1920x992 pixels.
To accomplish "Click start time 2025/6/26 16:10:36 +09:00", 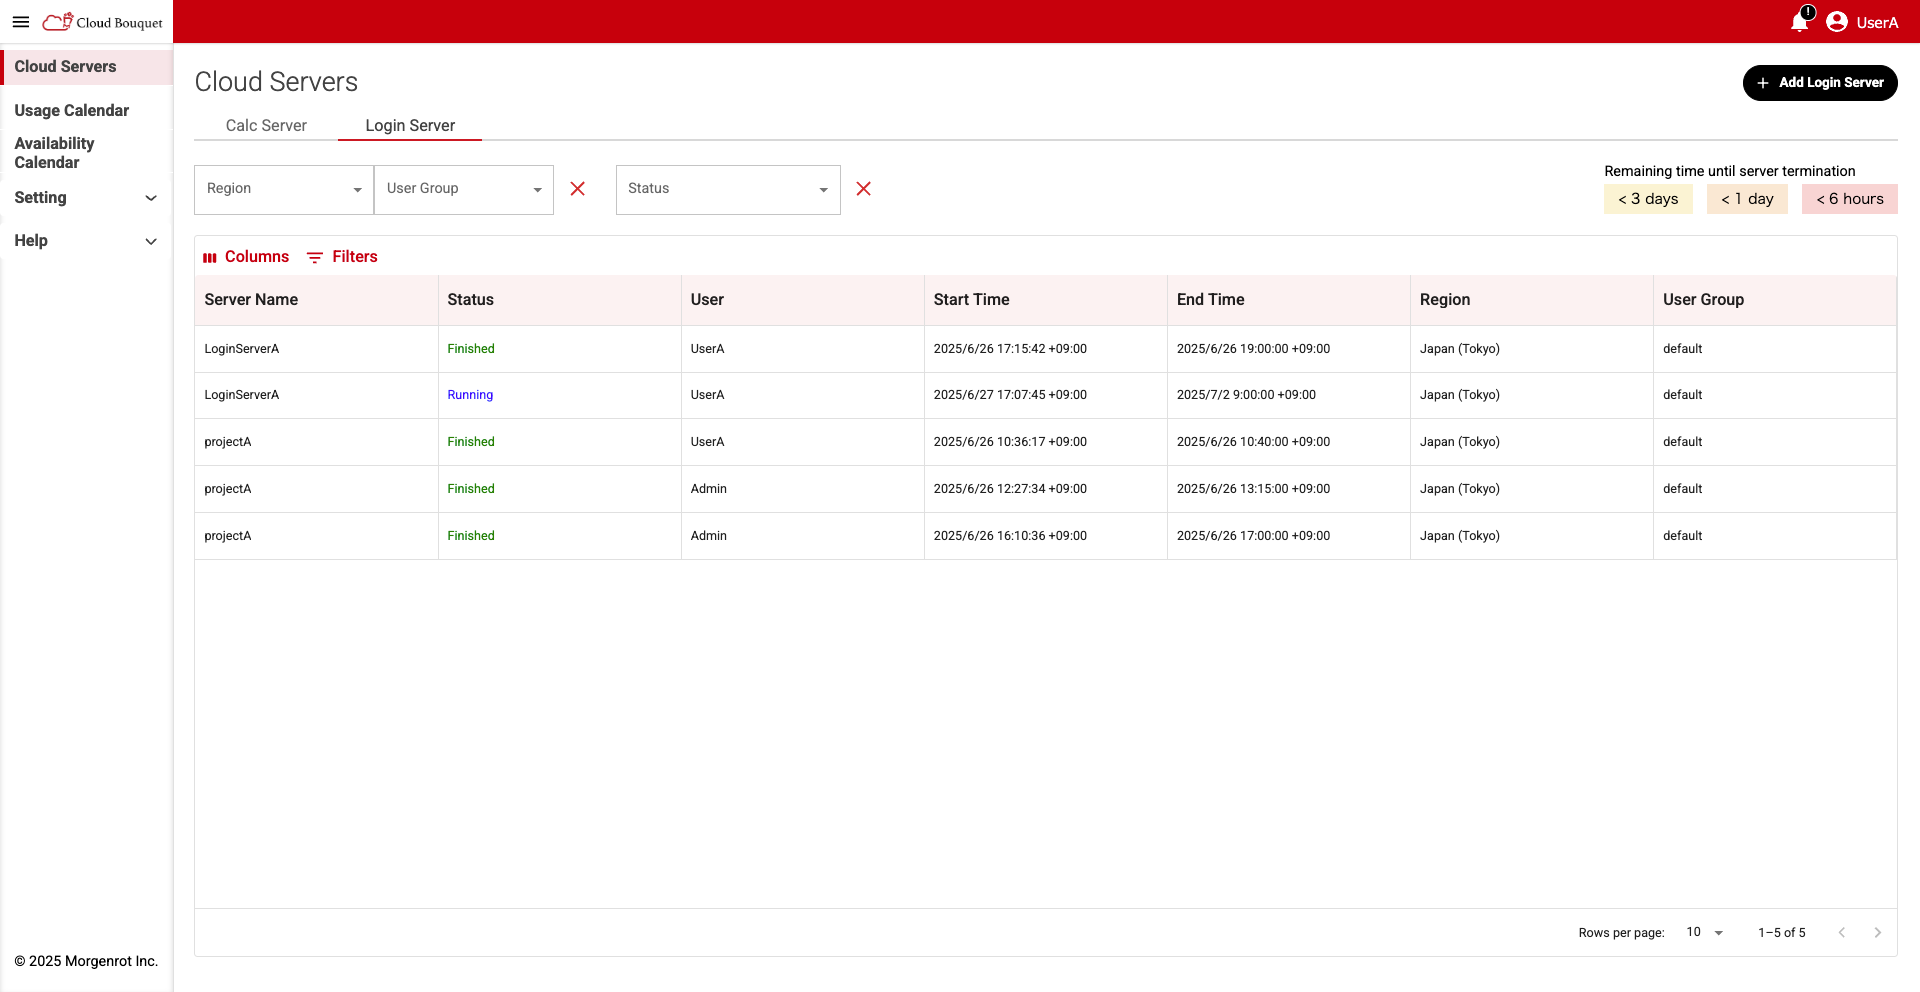I will tap(1010, 536).
